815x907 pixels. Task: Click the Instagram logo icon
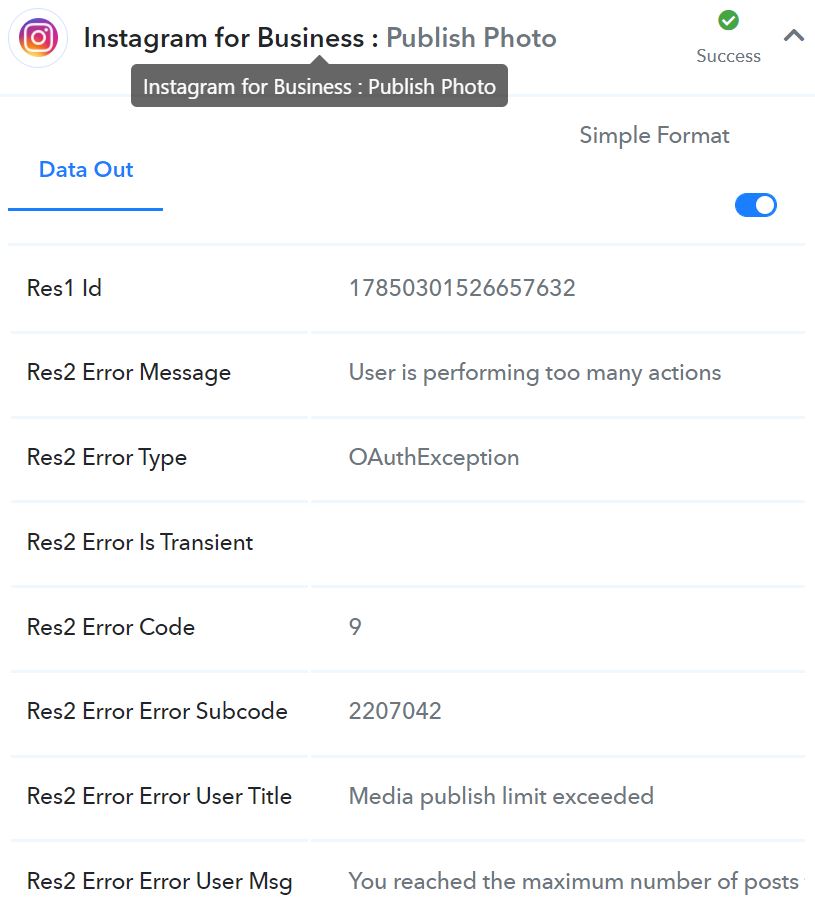tap(38, 38)
